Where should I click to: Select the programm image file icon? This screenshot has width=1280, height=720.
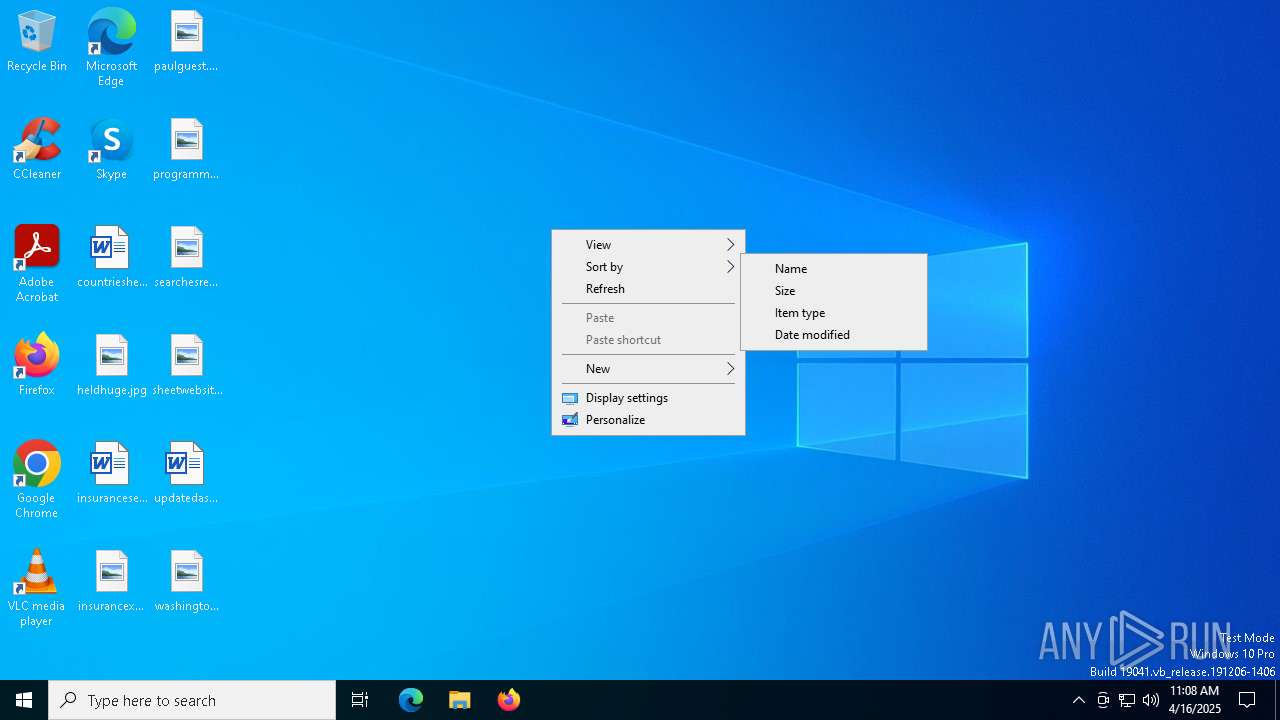click(186, 149)
